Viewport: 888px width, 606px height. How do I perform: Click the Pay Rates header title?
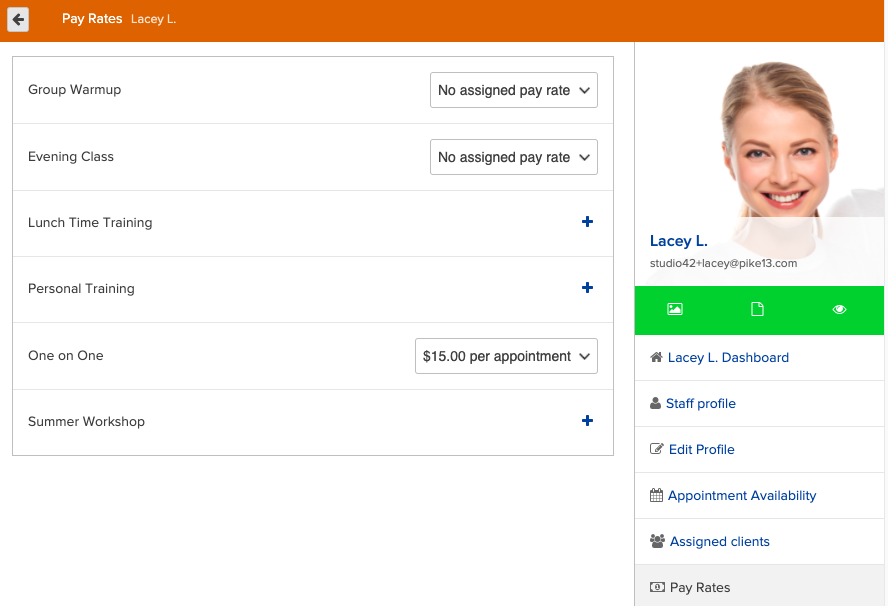tap(92, 19)
